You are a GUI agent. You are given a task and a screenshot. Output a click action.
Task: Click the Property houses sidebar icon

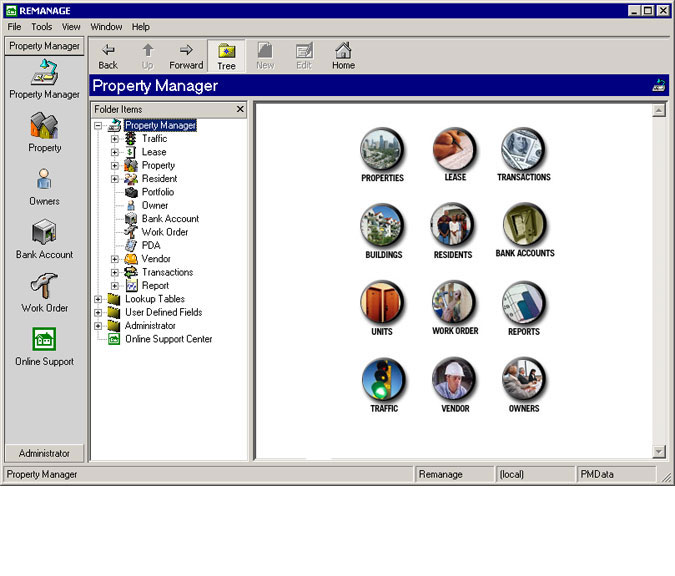(44, 126)
